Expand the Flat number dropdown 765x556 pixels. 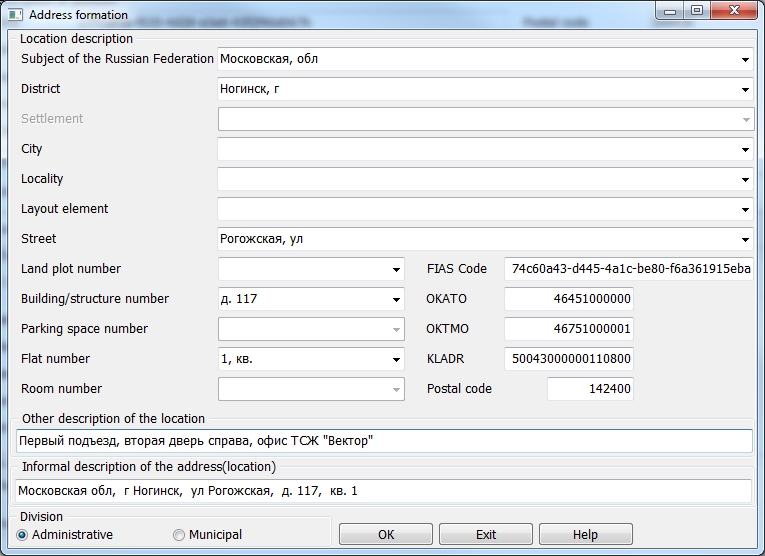point(396,359)
